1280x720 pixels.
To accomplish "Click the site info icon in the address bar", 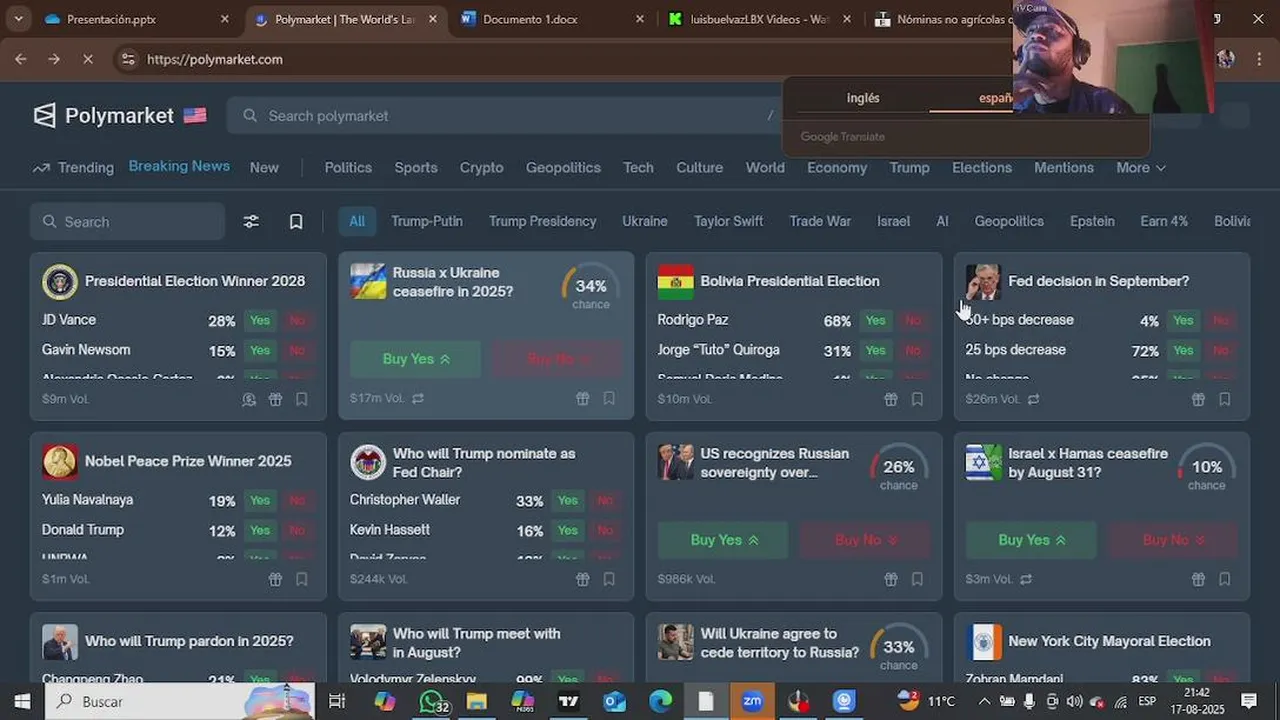I will [128, 59].
